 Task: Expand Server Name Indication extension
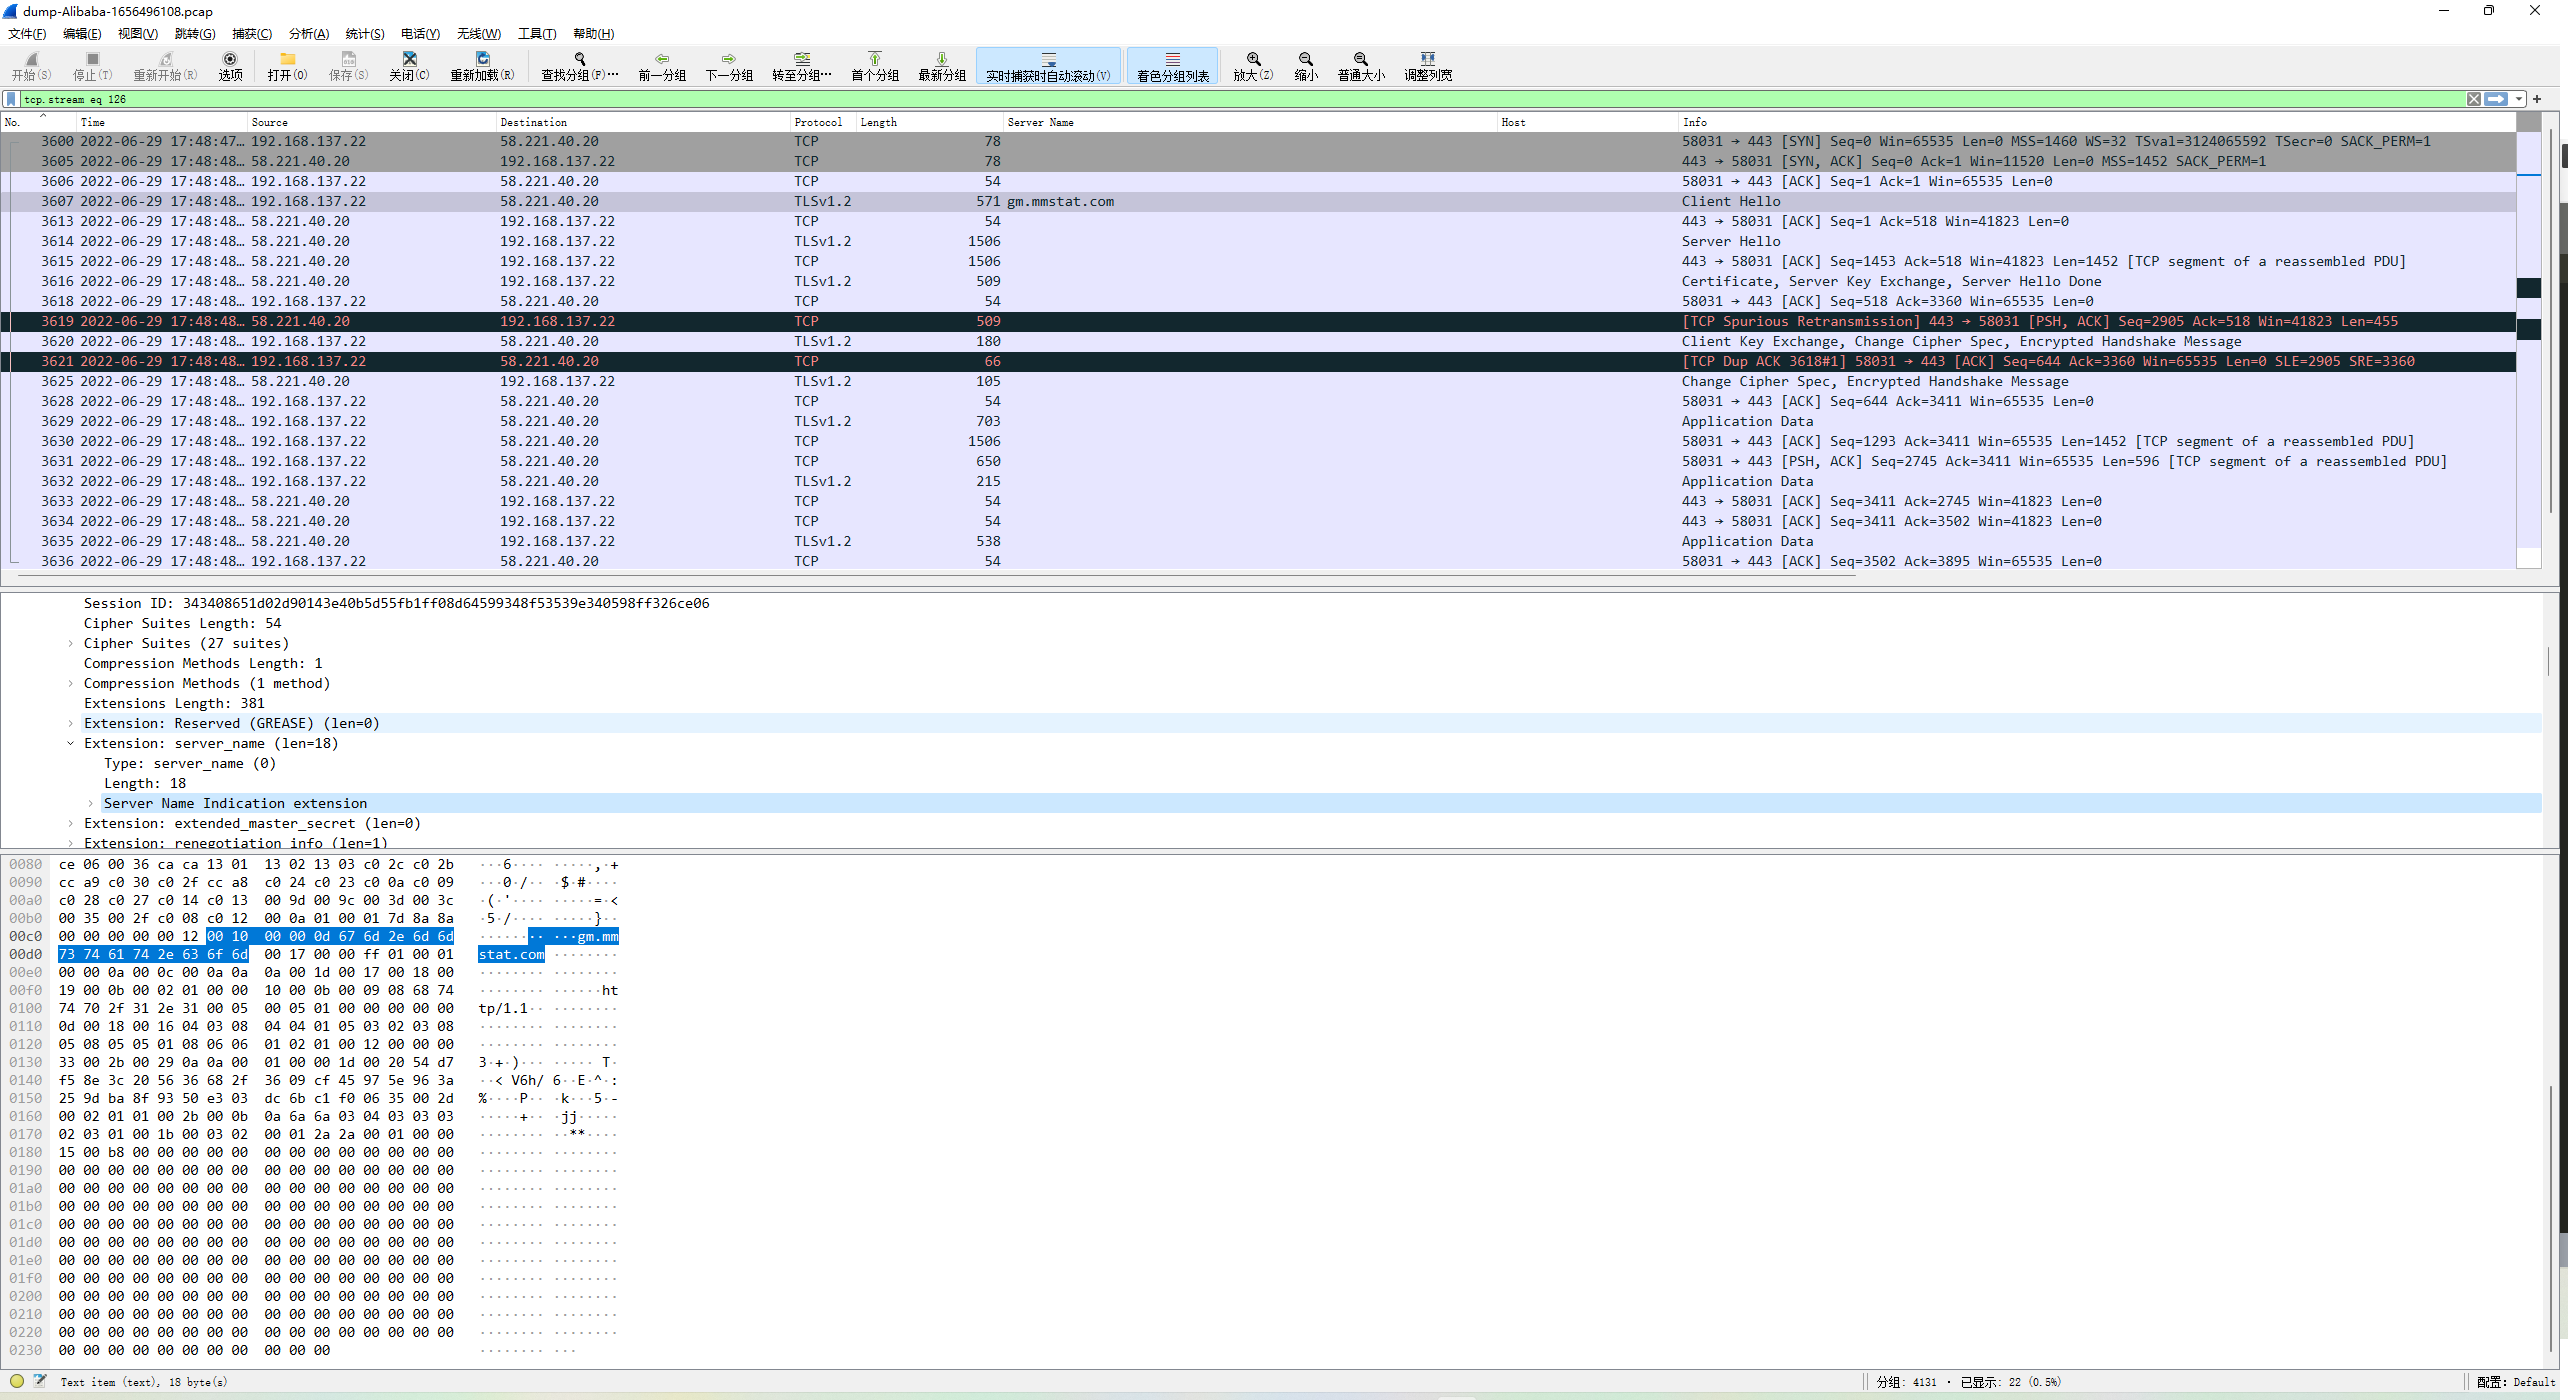coord(90,804)
